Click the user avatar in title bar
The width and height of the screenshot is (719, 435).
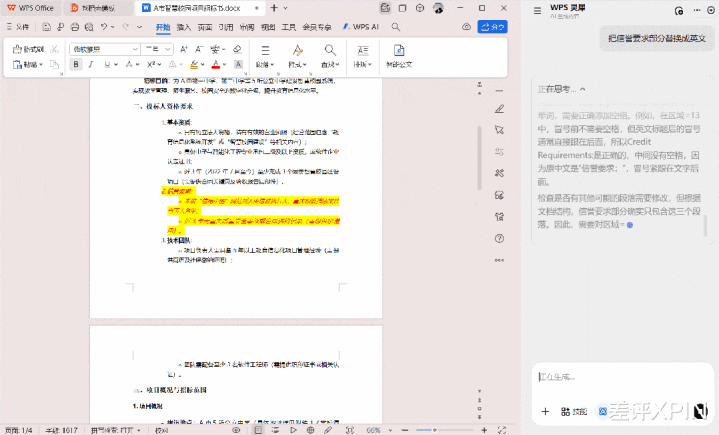(438, 8)
